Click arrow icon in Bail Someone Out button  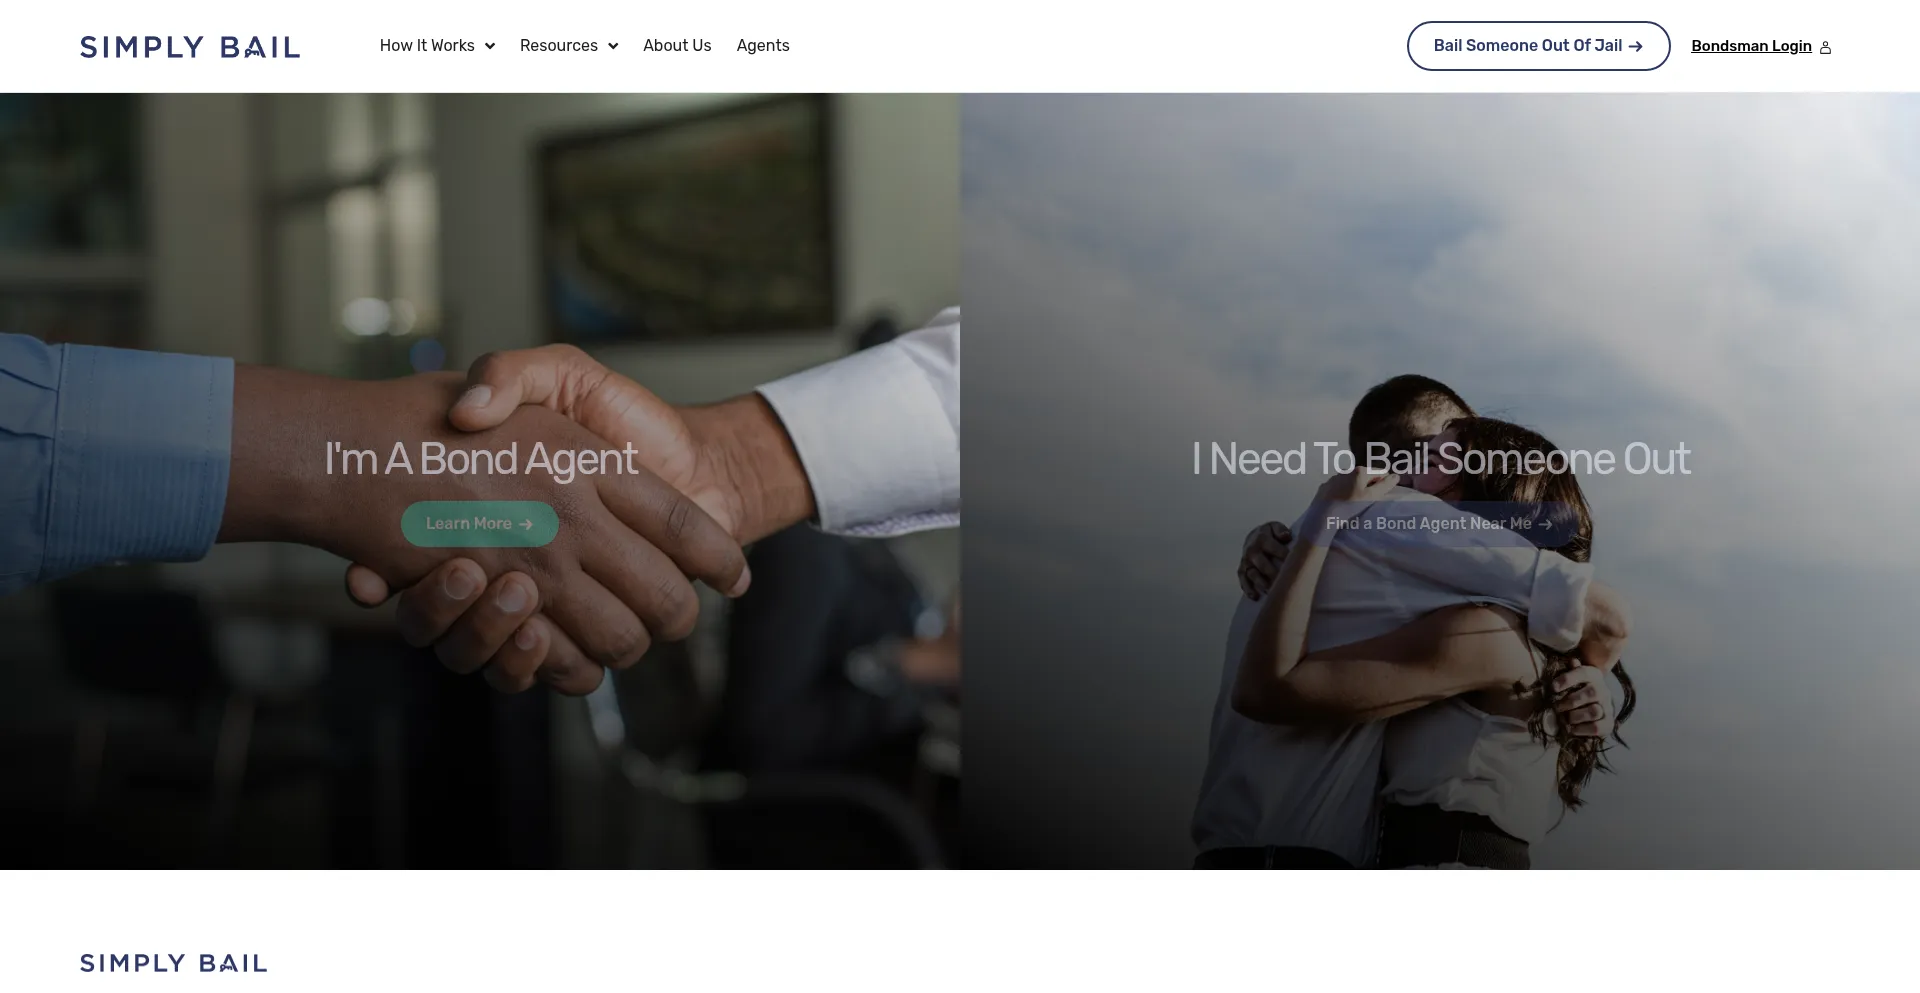click(1636, 46)
